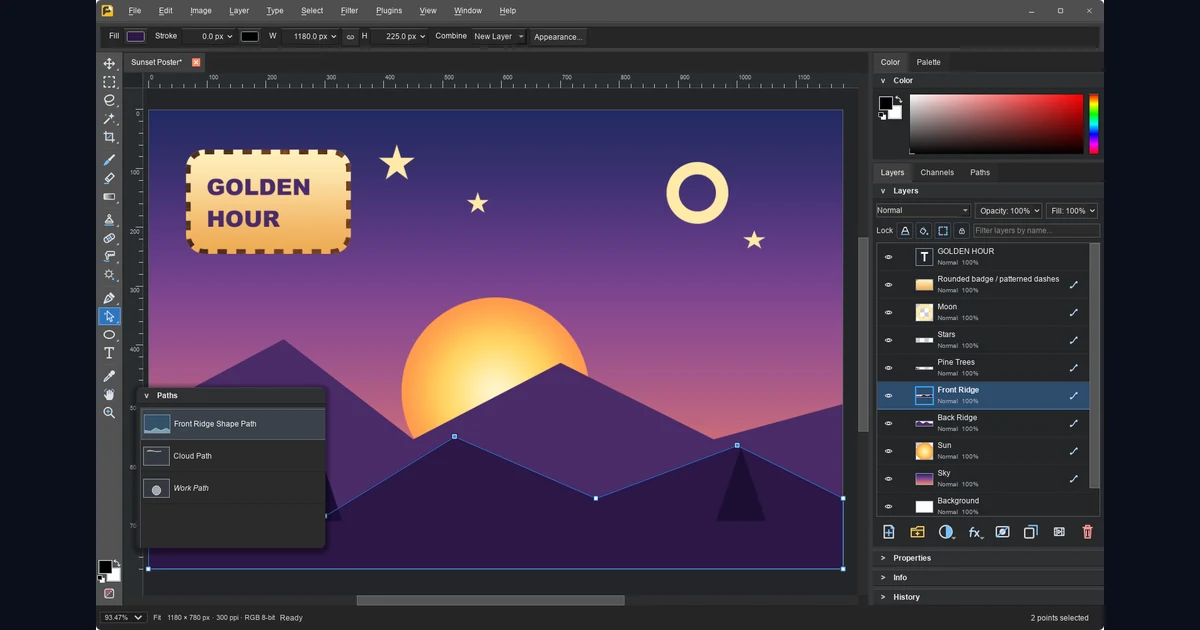Select the Brush tool
Viewport: 1200px width, 630px height.
coord(109,160)
